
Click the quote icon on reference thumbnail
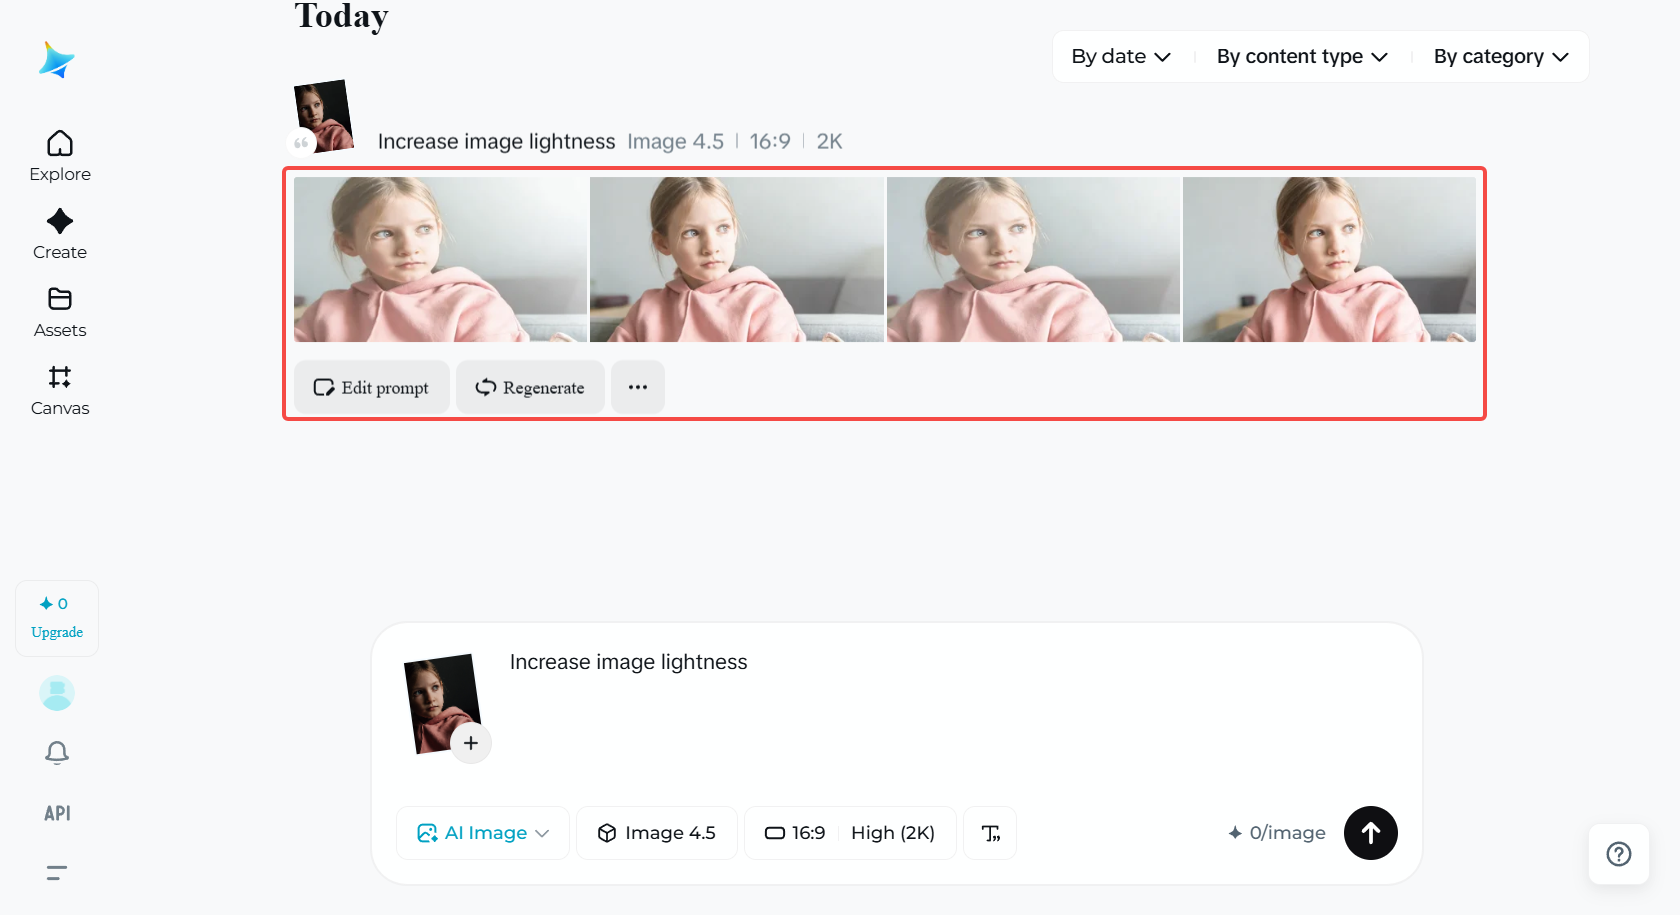pos(301,143)
